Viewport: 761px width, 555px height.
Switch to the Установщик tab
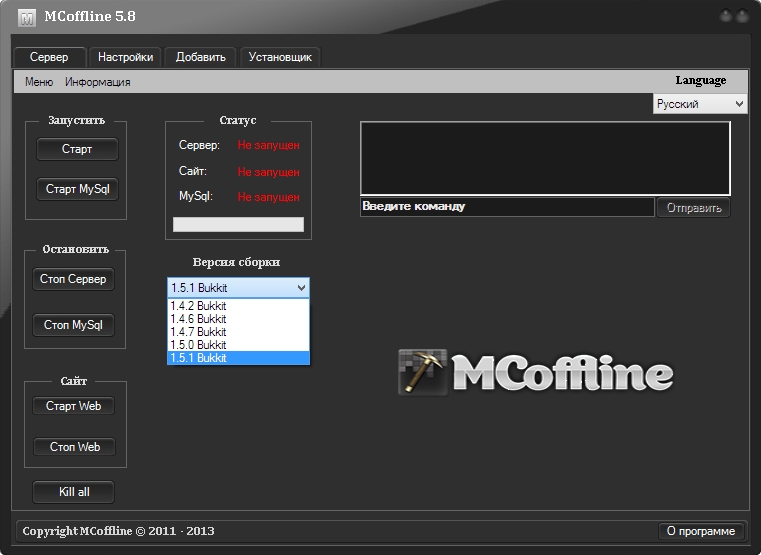click(x=280, y=57)
